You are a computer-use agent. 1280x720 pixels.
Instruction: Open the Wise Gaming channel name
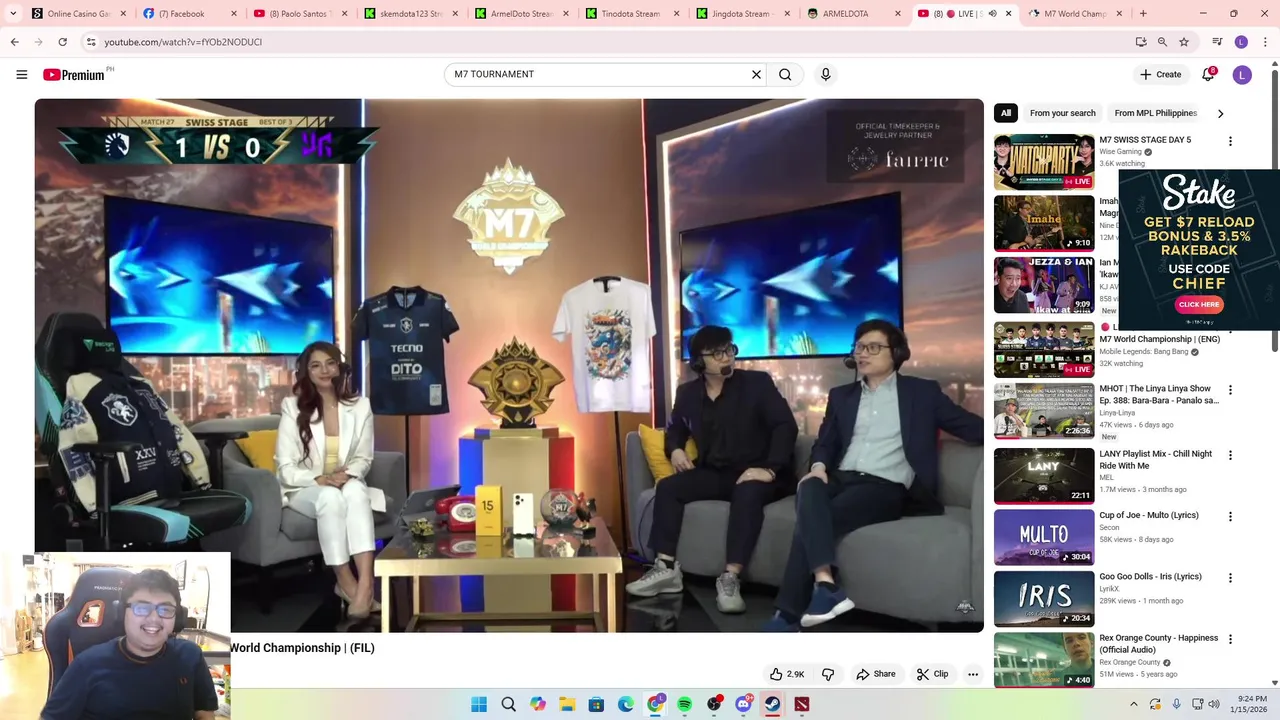coord(1120,152)
